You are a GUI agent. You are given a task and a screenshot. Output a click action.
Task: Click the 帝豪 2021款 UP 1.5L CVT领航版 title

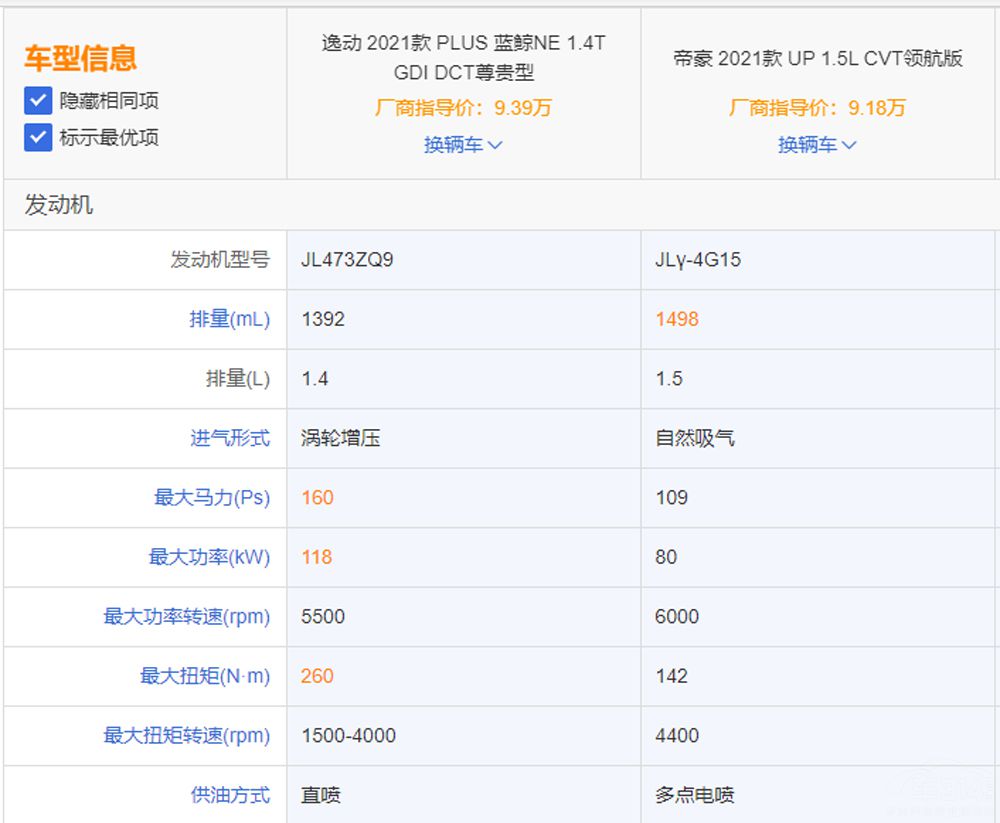pyautogui.click(x=818, y=58)
